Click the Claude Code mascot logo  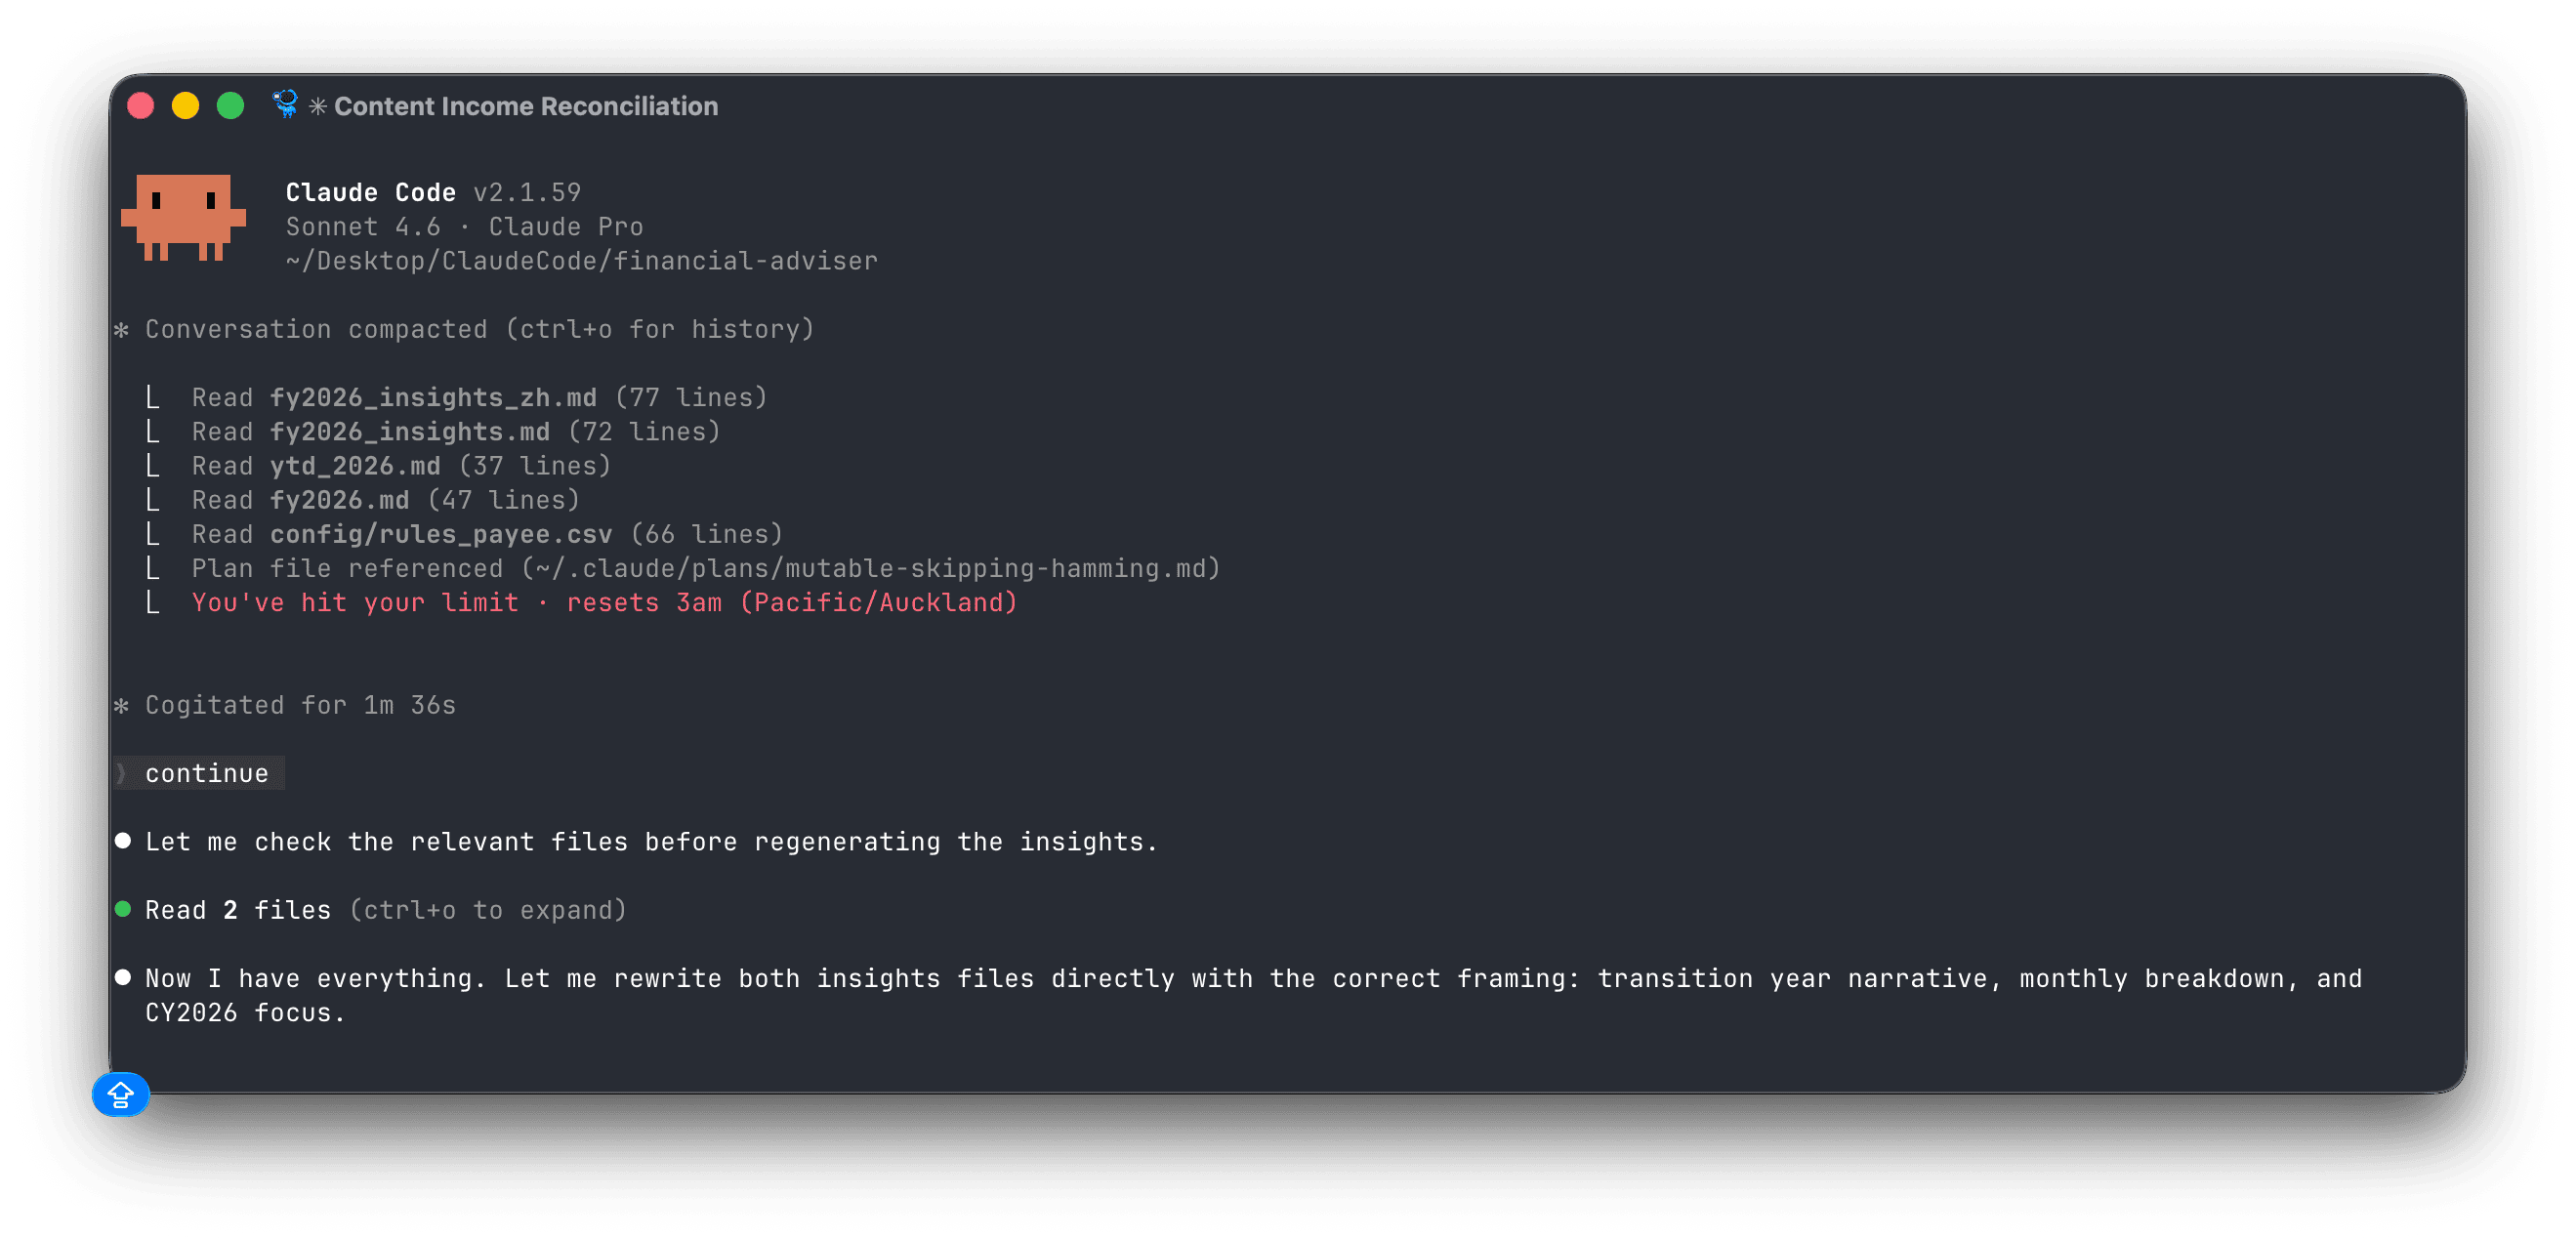pos(183,217)
